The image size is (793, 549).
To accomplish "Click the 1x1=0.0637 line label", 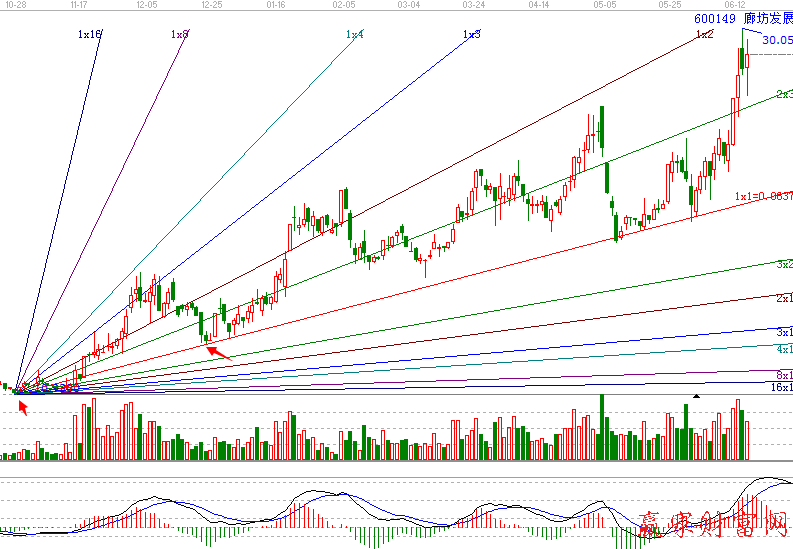I will pyautogui.click(x=763, y=196).
